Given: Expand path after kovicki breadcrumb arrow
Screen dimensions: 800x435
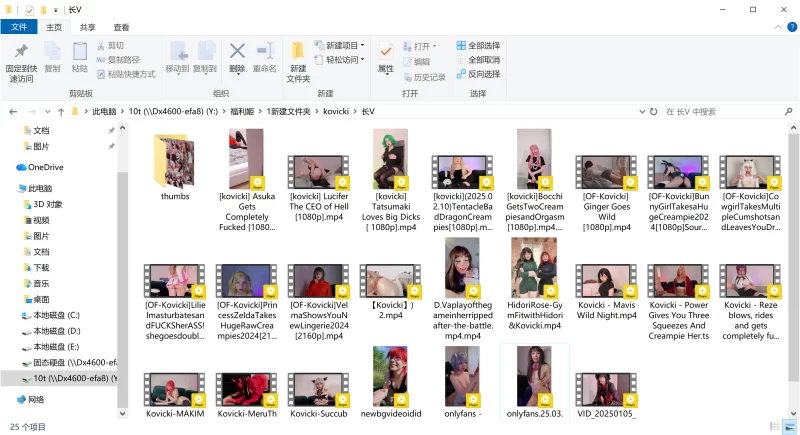Looking at the screenshot, I should 355,112.
